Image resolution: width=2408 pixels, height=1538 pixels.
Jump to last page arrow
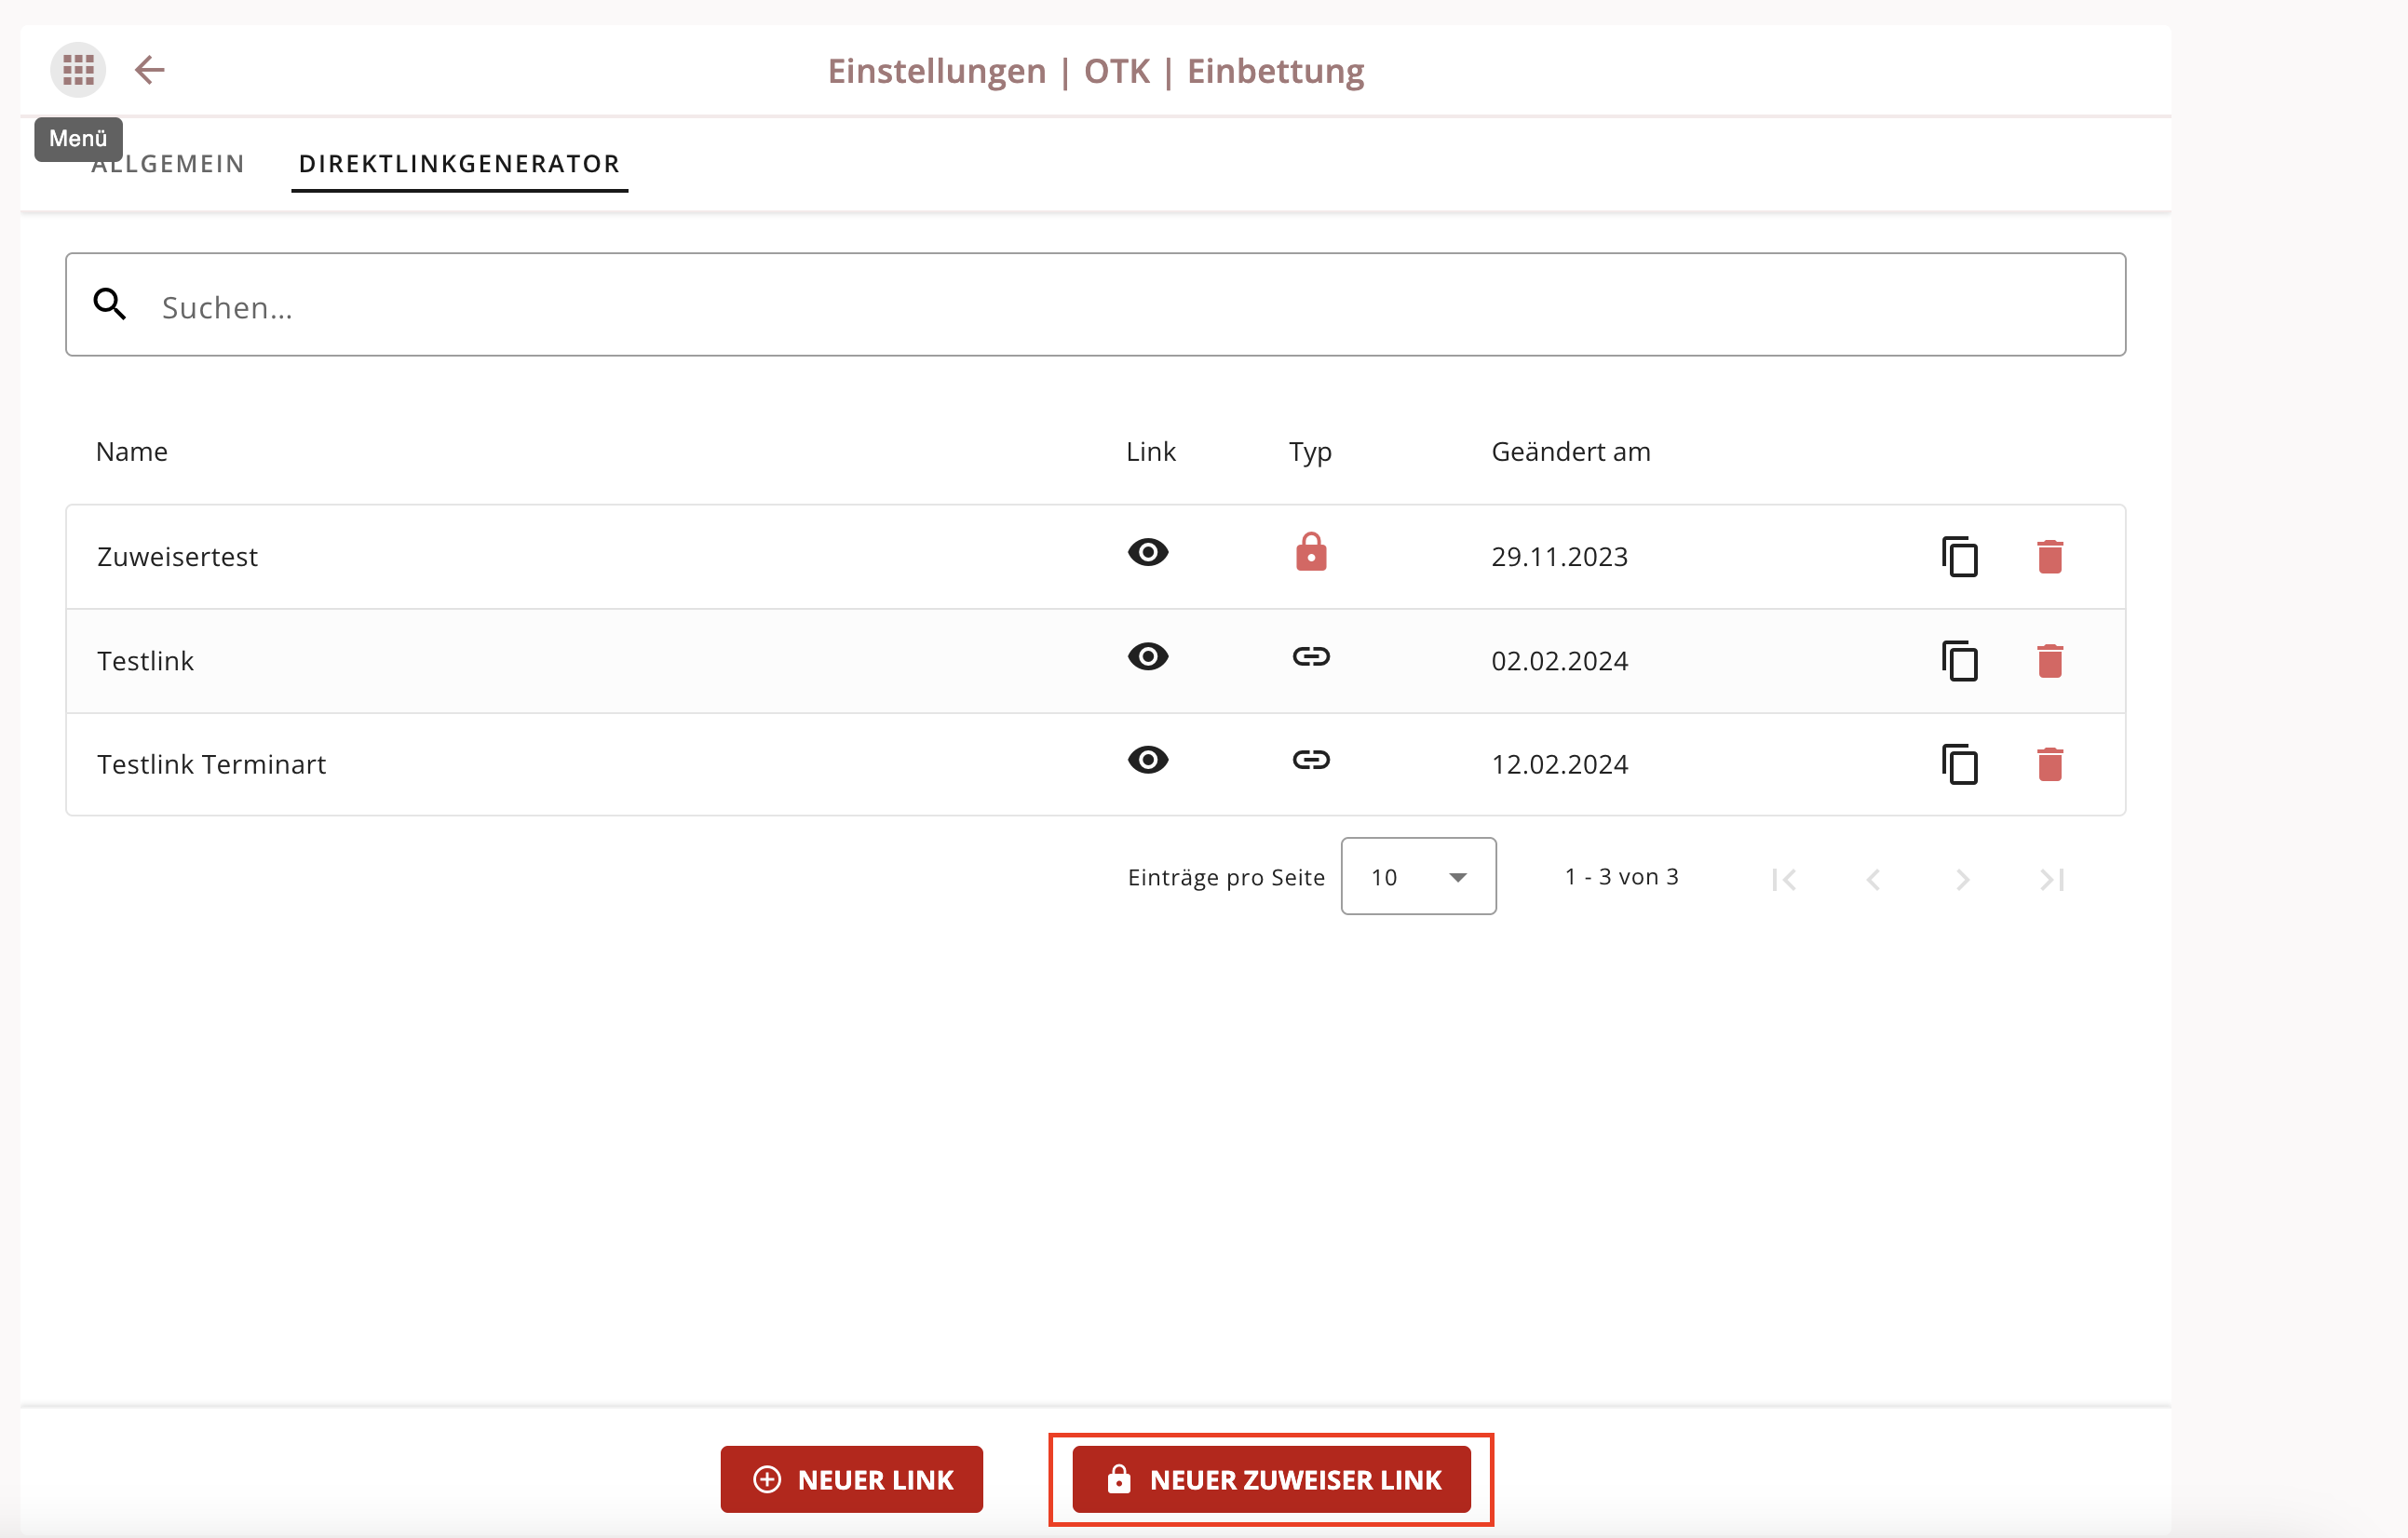pyautogui.click(x=2052, y=879)
